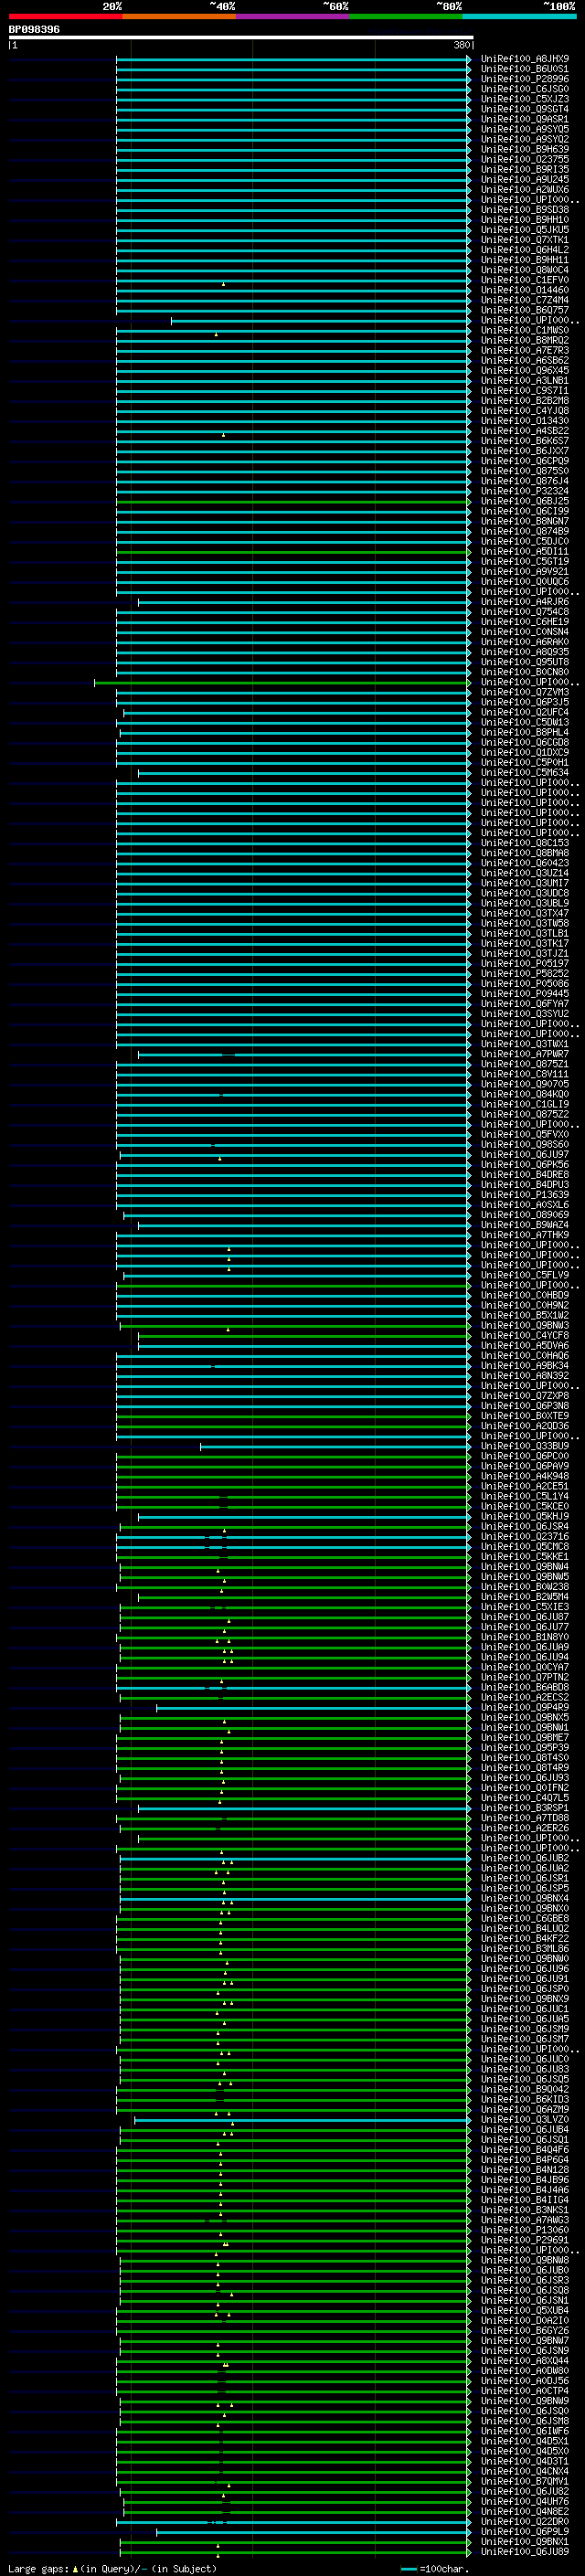
Task: Select the label UniRef100_Q8W0C4
Action: point(525,270)
